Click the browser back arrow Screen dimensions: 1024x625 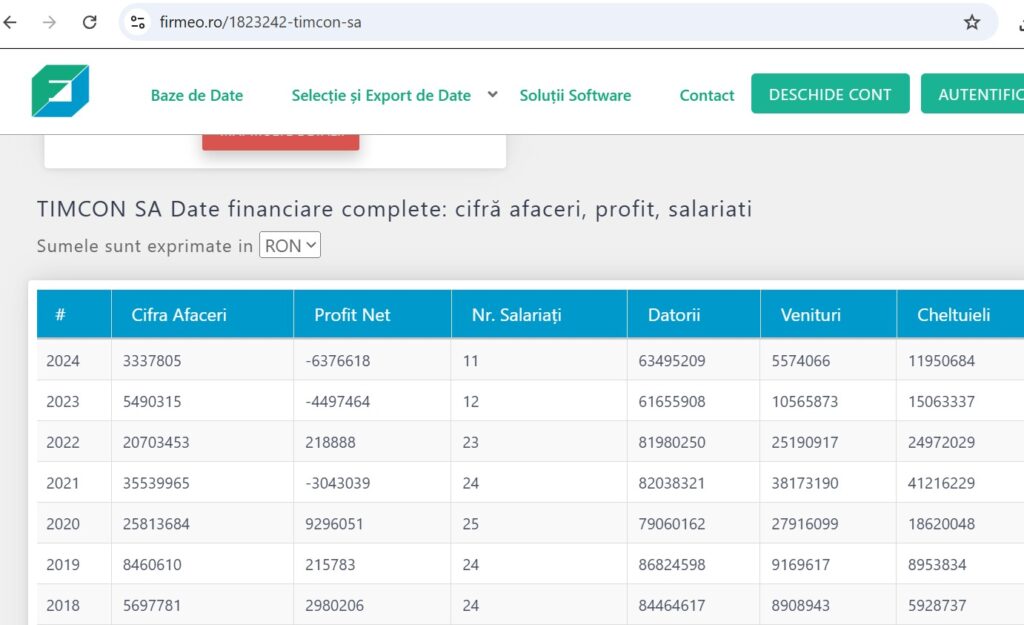click(x=11, y=22)
